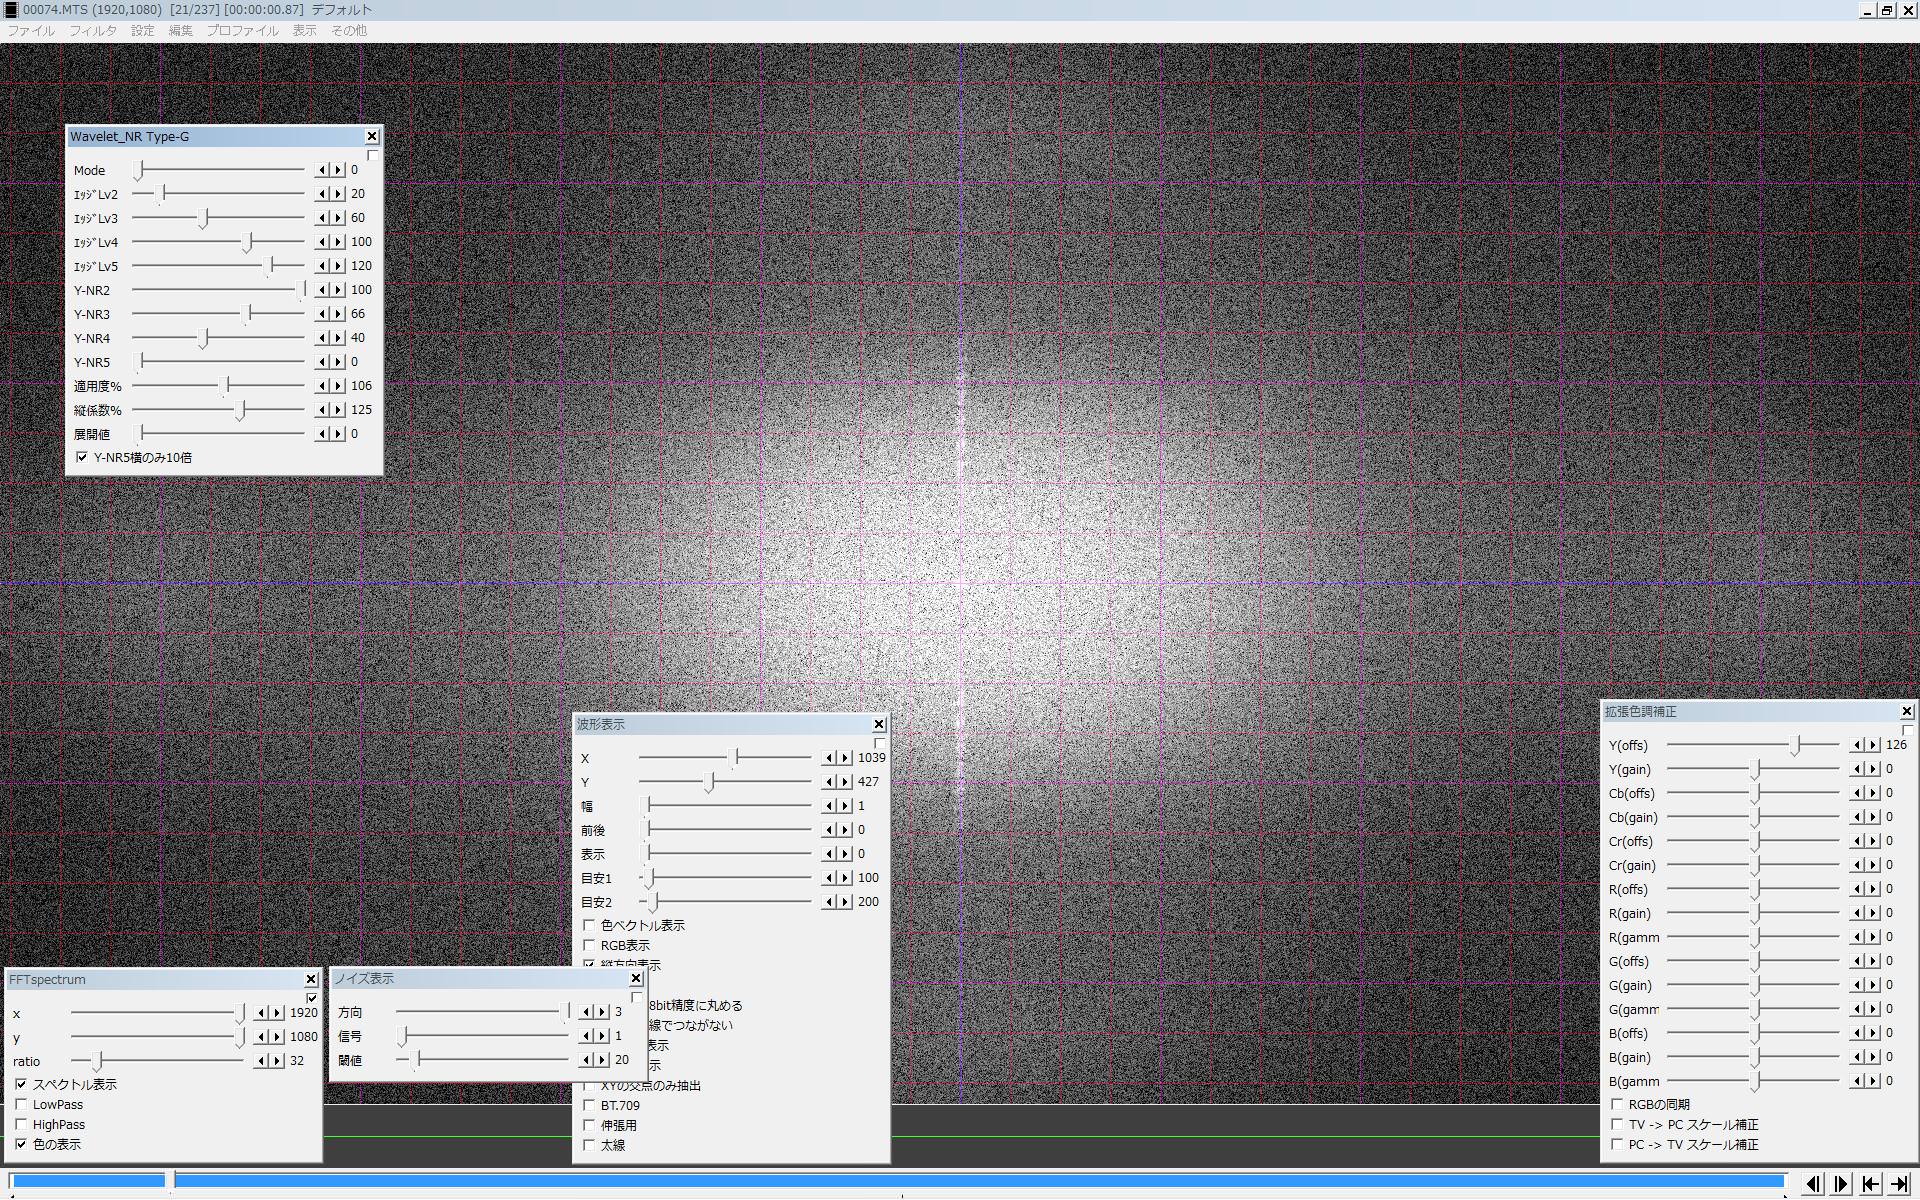Uncheck the Y-NR5横のみ10倍 checkbox
Image resolution: width=1920 pixels, height=1200 pixels.
pos(82,457)
